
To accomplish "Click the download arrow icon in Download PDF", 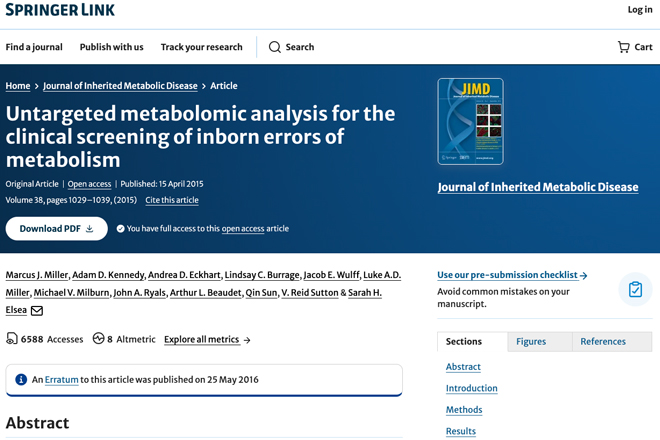I will pyautogui.click(x=90, y=229).
